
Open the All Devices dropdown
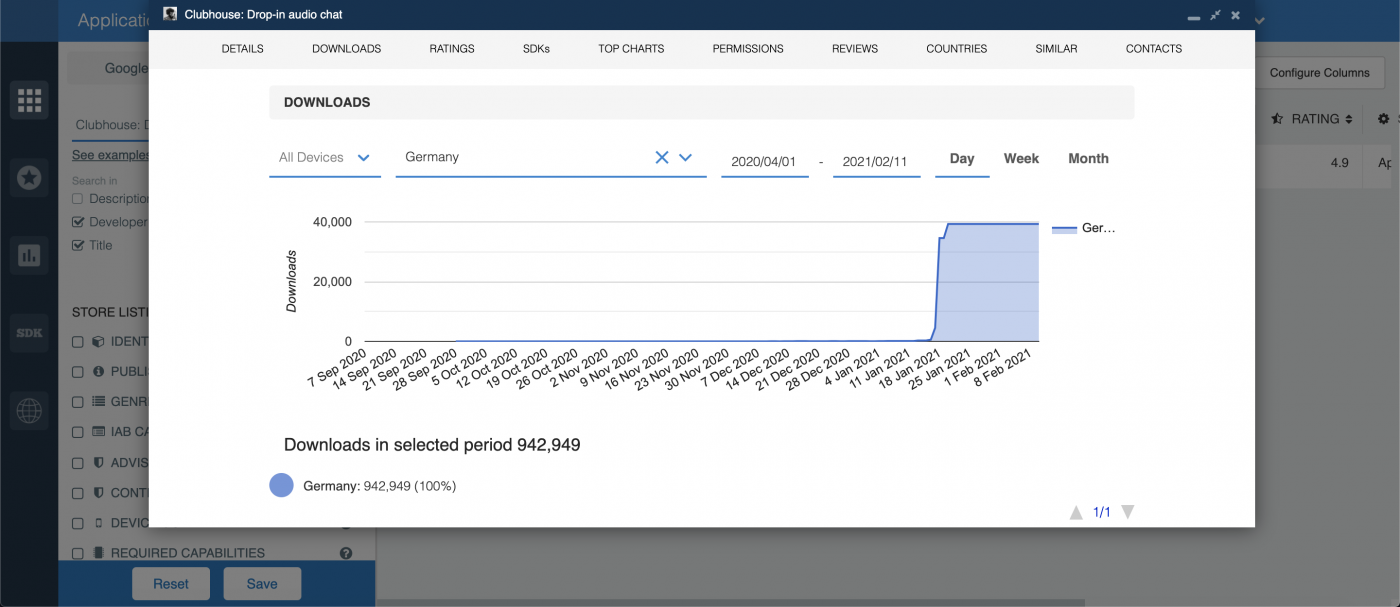coord(324,157)
